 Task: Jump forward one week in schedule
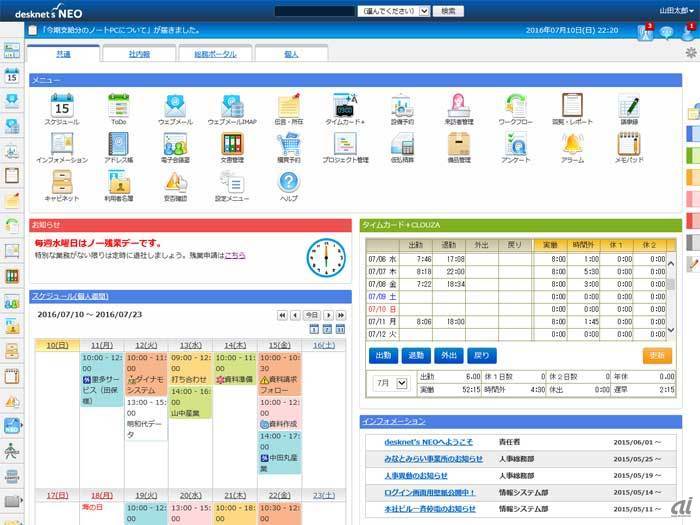pos(341,315)
